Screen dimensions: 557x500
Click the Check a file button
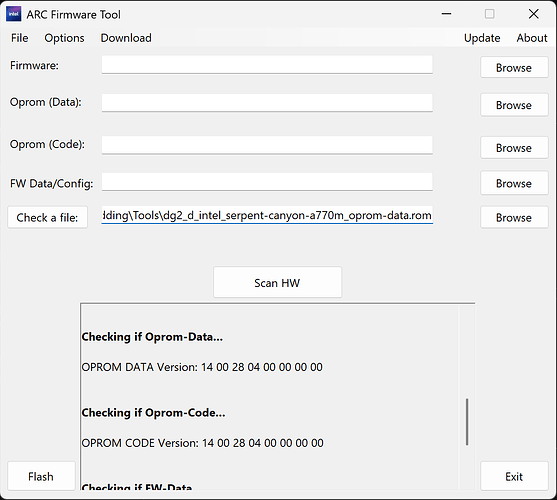(48, 217)
